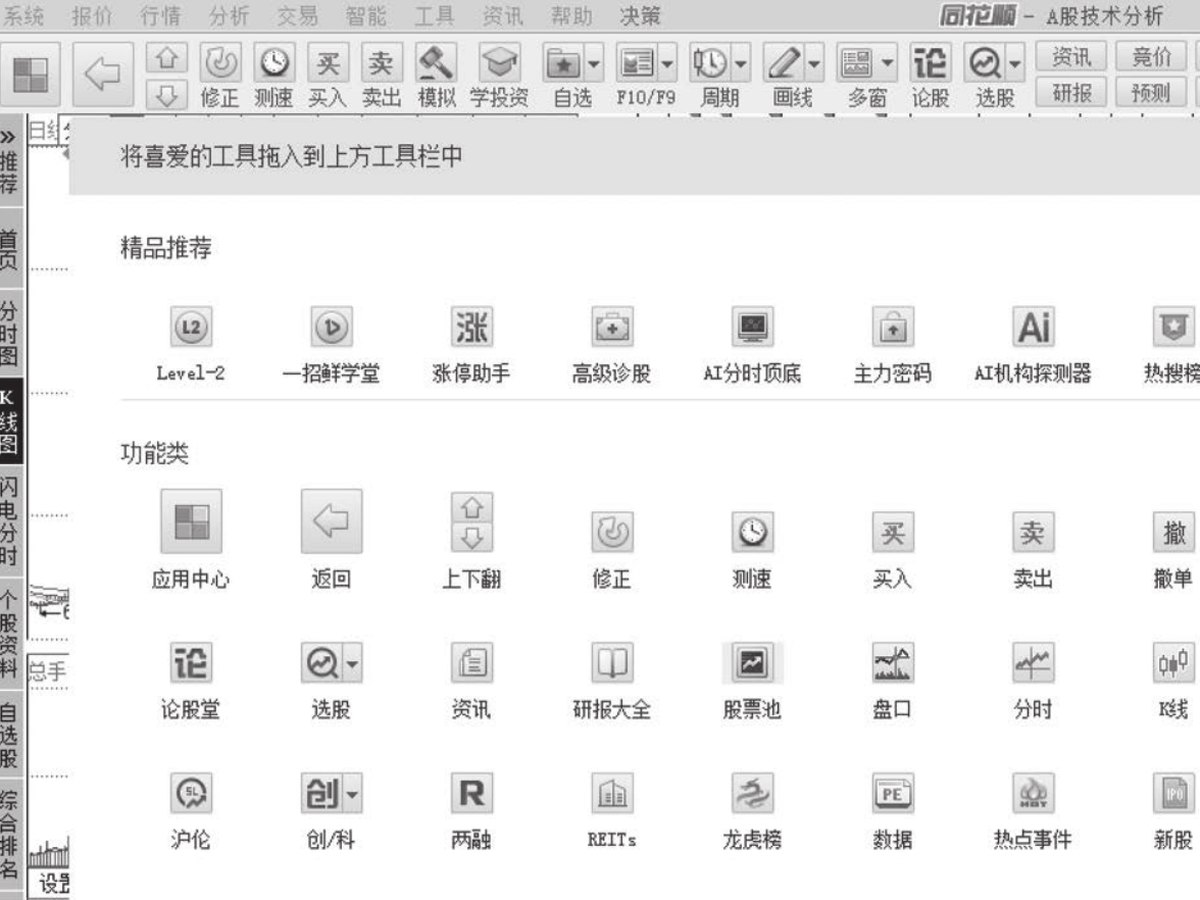Open the 系统 menu
This screenshot has height=900, width=1200.
click(23, 16)
